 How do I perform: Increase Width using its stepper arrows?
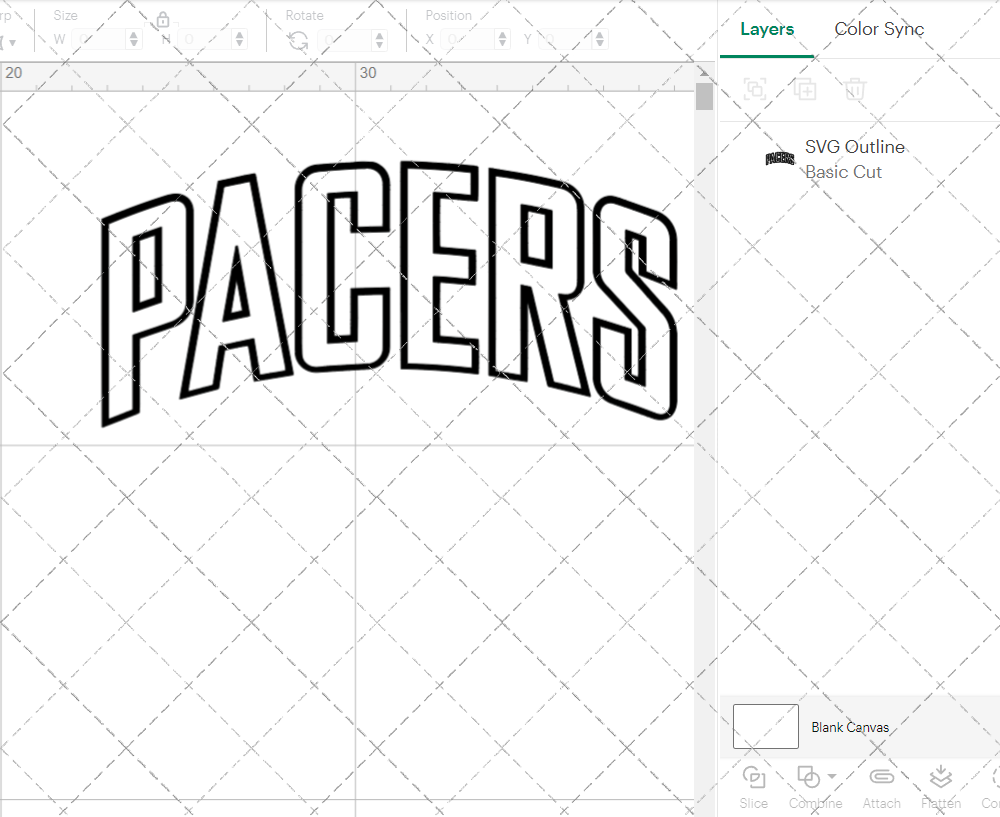point(132,38)
